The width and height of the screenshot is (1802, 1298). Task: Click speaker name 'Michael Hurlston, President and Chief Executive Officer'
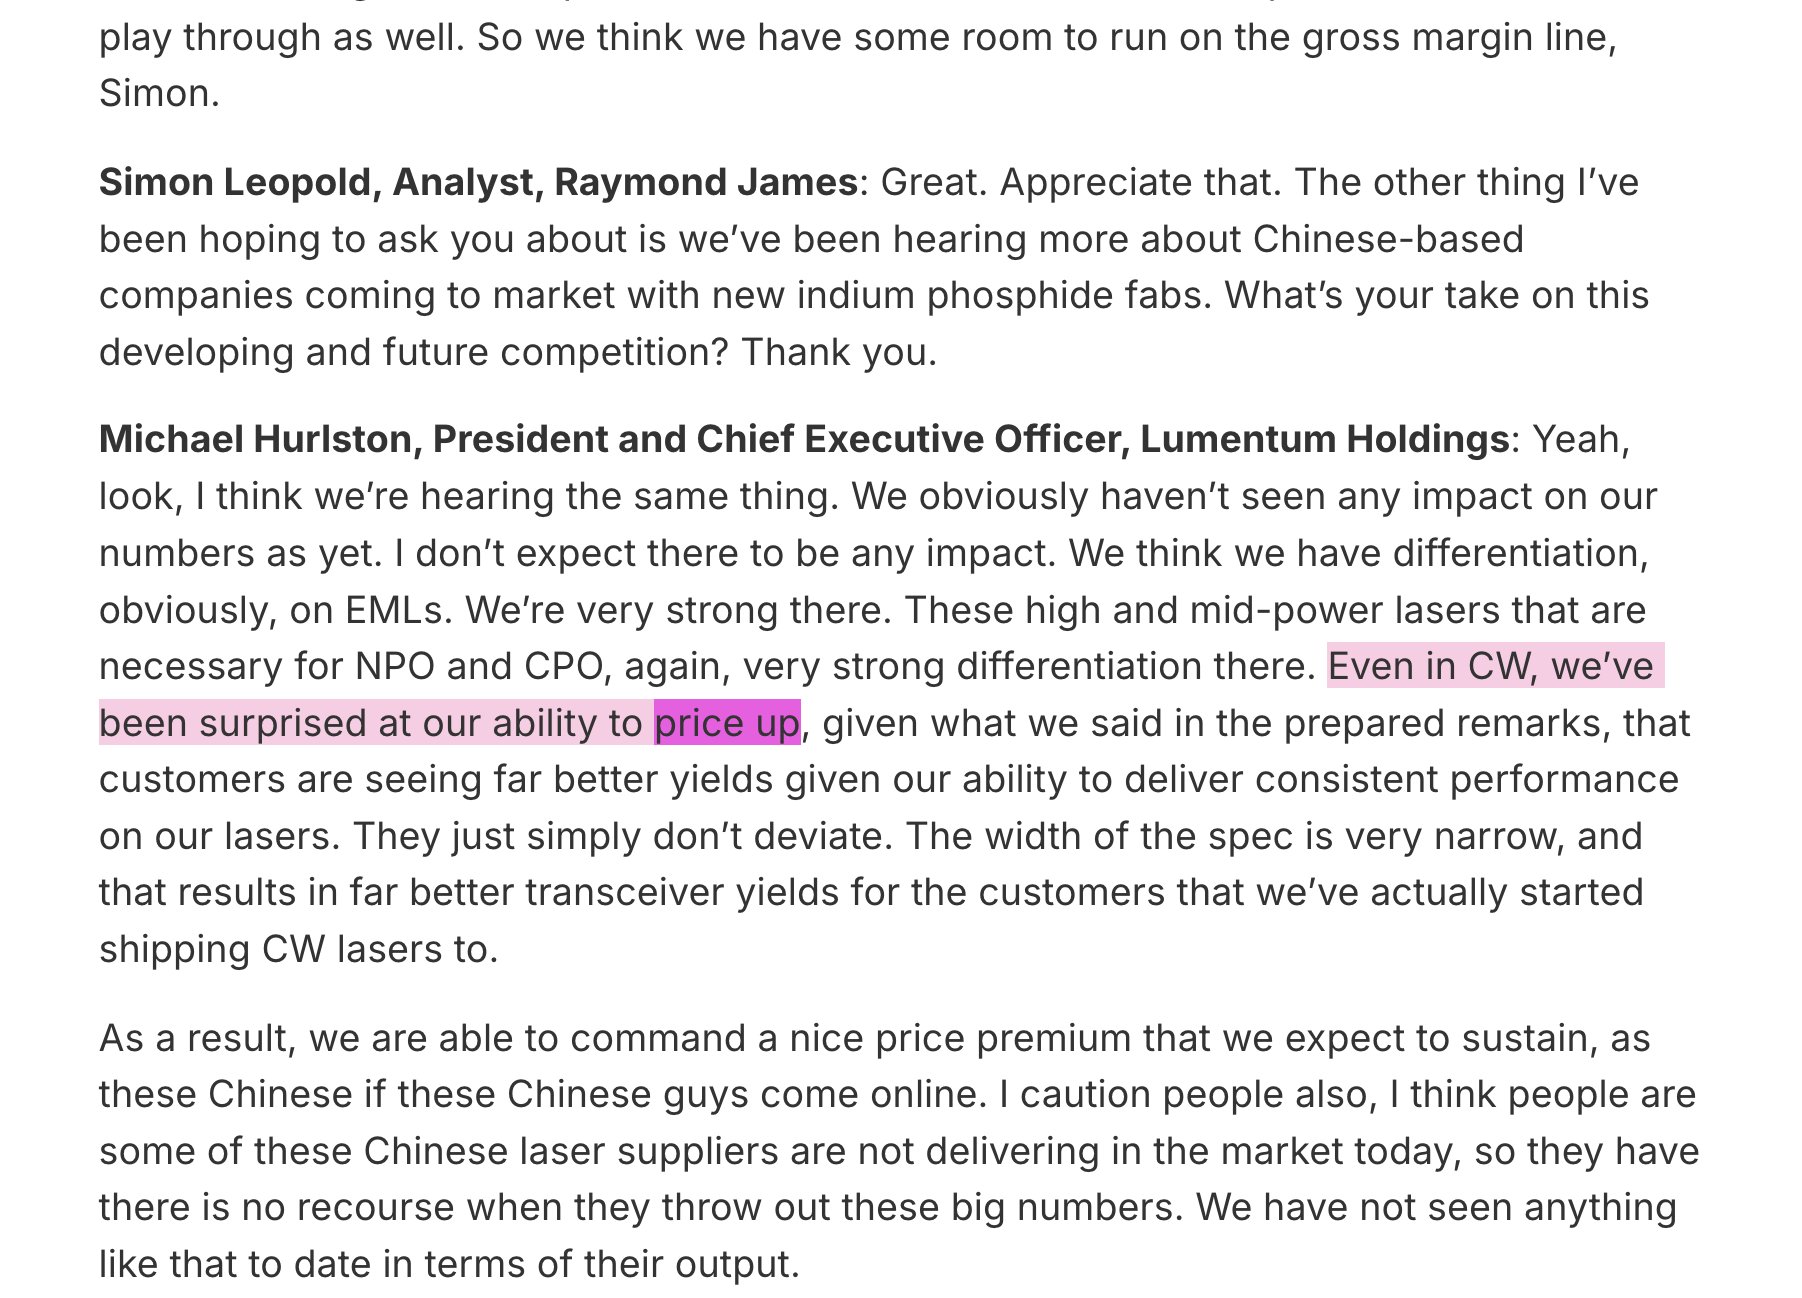[614, 439]
